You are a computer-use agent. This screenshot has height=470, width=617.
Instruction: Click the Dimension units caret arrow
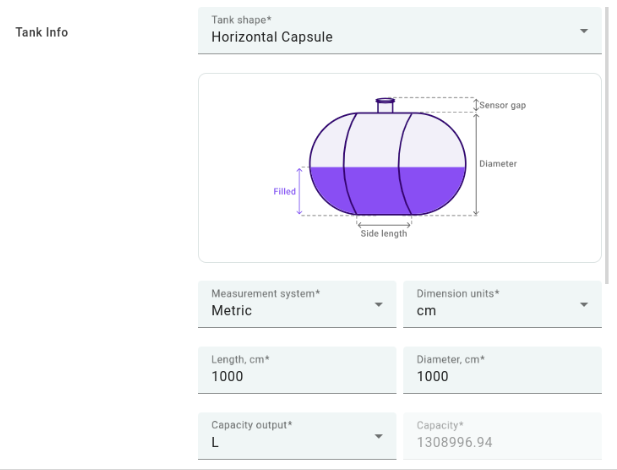(584, 304)
